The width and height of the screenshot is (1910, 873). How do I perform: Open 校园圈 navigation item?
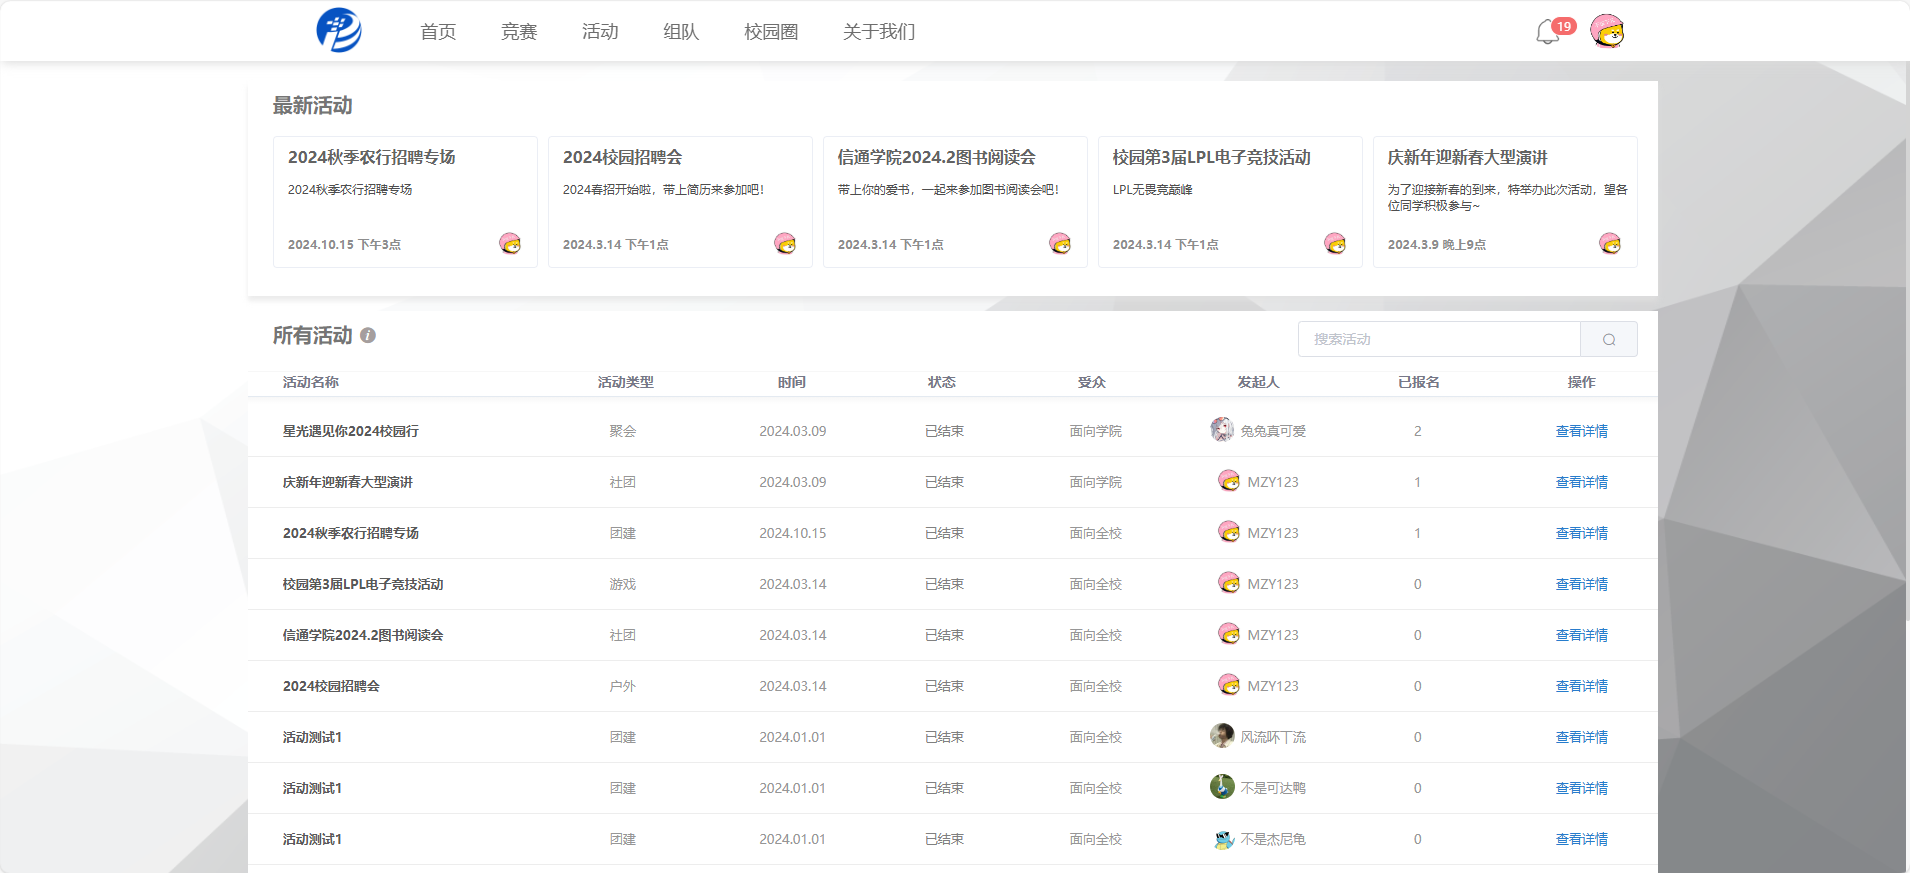pyautogui.click(x=771, y=32)
